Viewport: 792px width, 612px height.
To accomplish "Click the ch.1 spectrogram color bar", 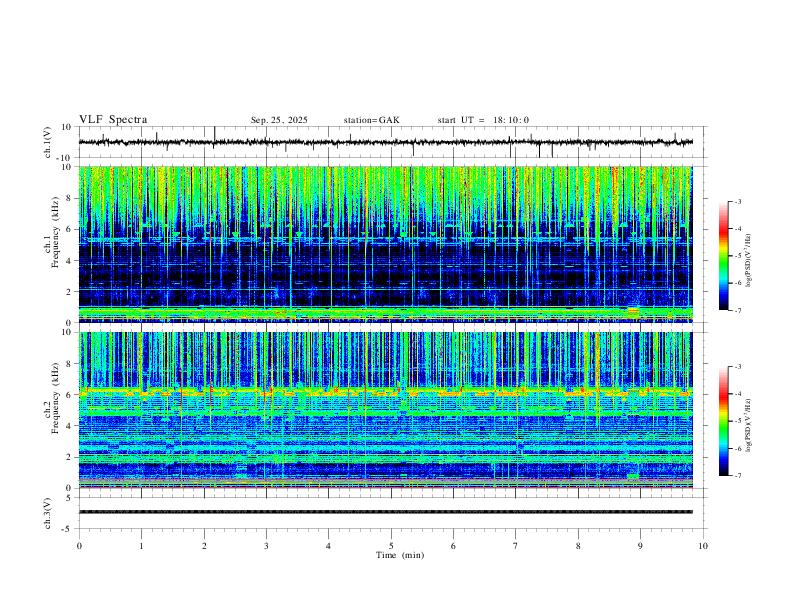I will tap(723, 256).
